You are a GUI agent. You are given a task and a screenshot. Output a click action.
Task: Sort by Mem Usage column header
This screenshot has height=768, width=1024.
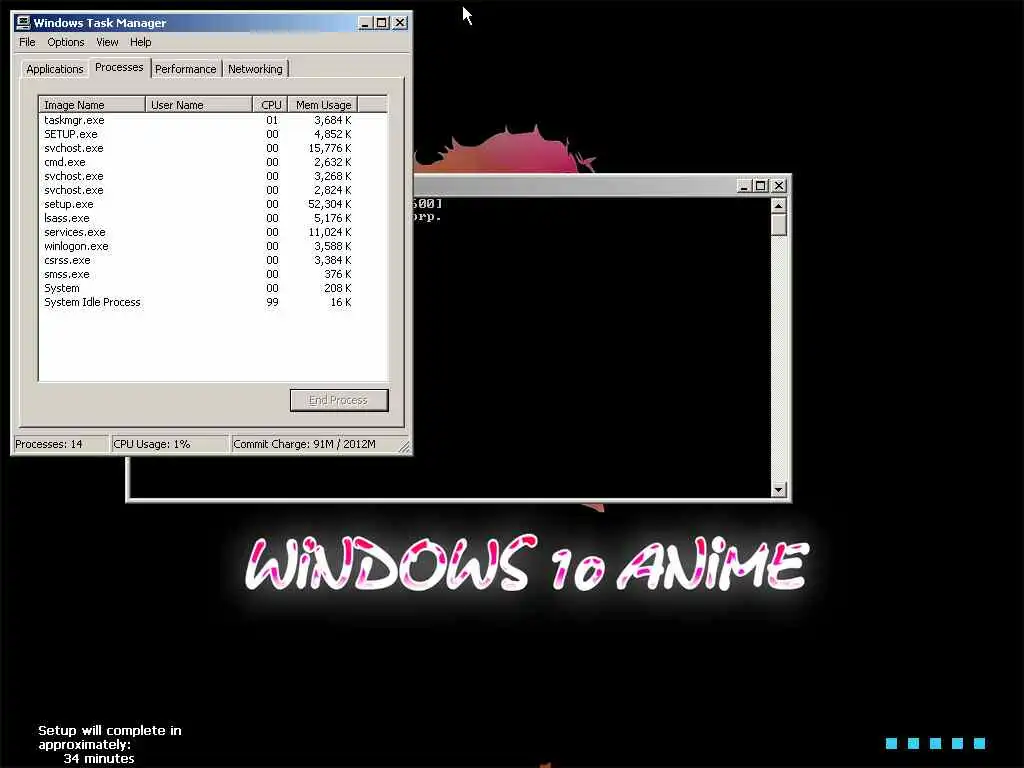tap(323, 105)
